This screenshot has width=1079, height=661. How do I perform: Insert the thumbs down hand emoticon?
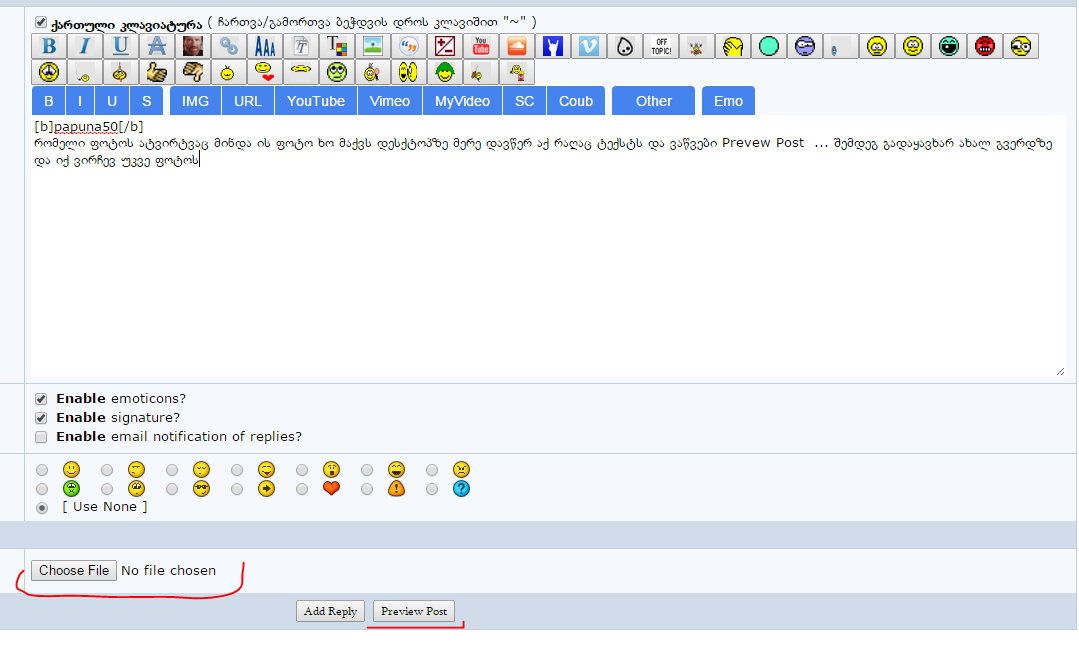point(193,72)
